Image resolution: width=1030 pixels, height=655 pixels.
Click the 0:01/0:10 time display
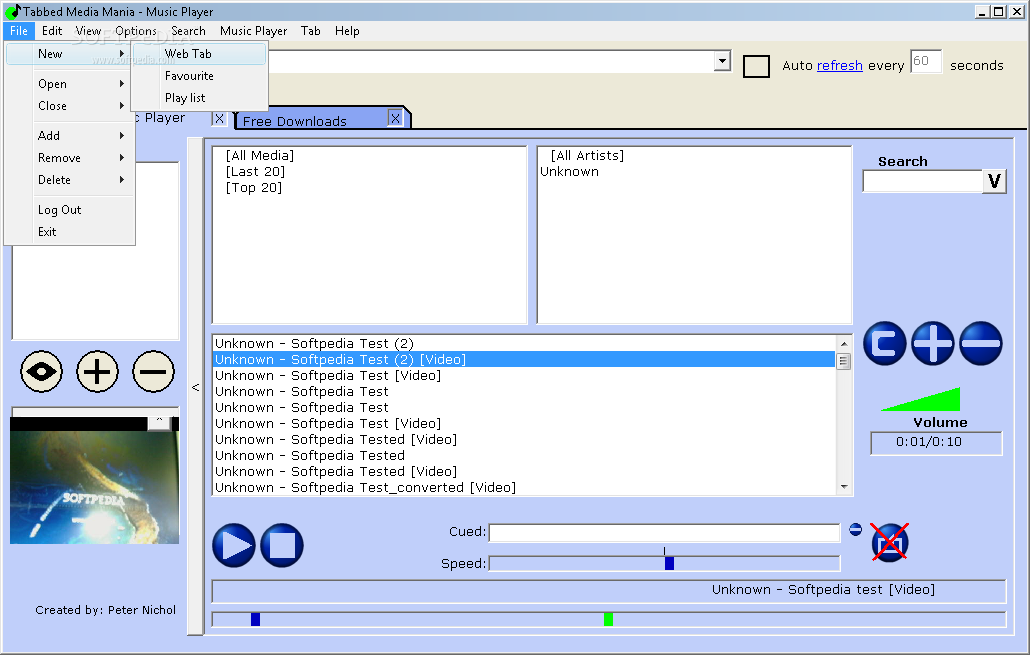pyautogui.click(x=936, y=442)
